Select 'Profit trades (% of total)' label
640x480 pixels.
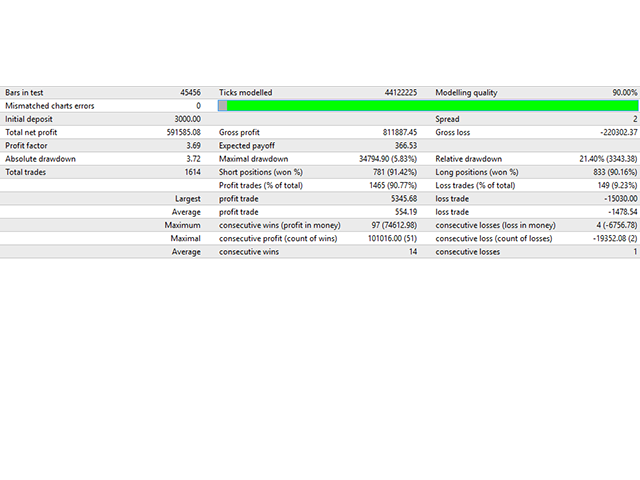point(261,185)
